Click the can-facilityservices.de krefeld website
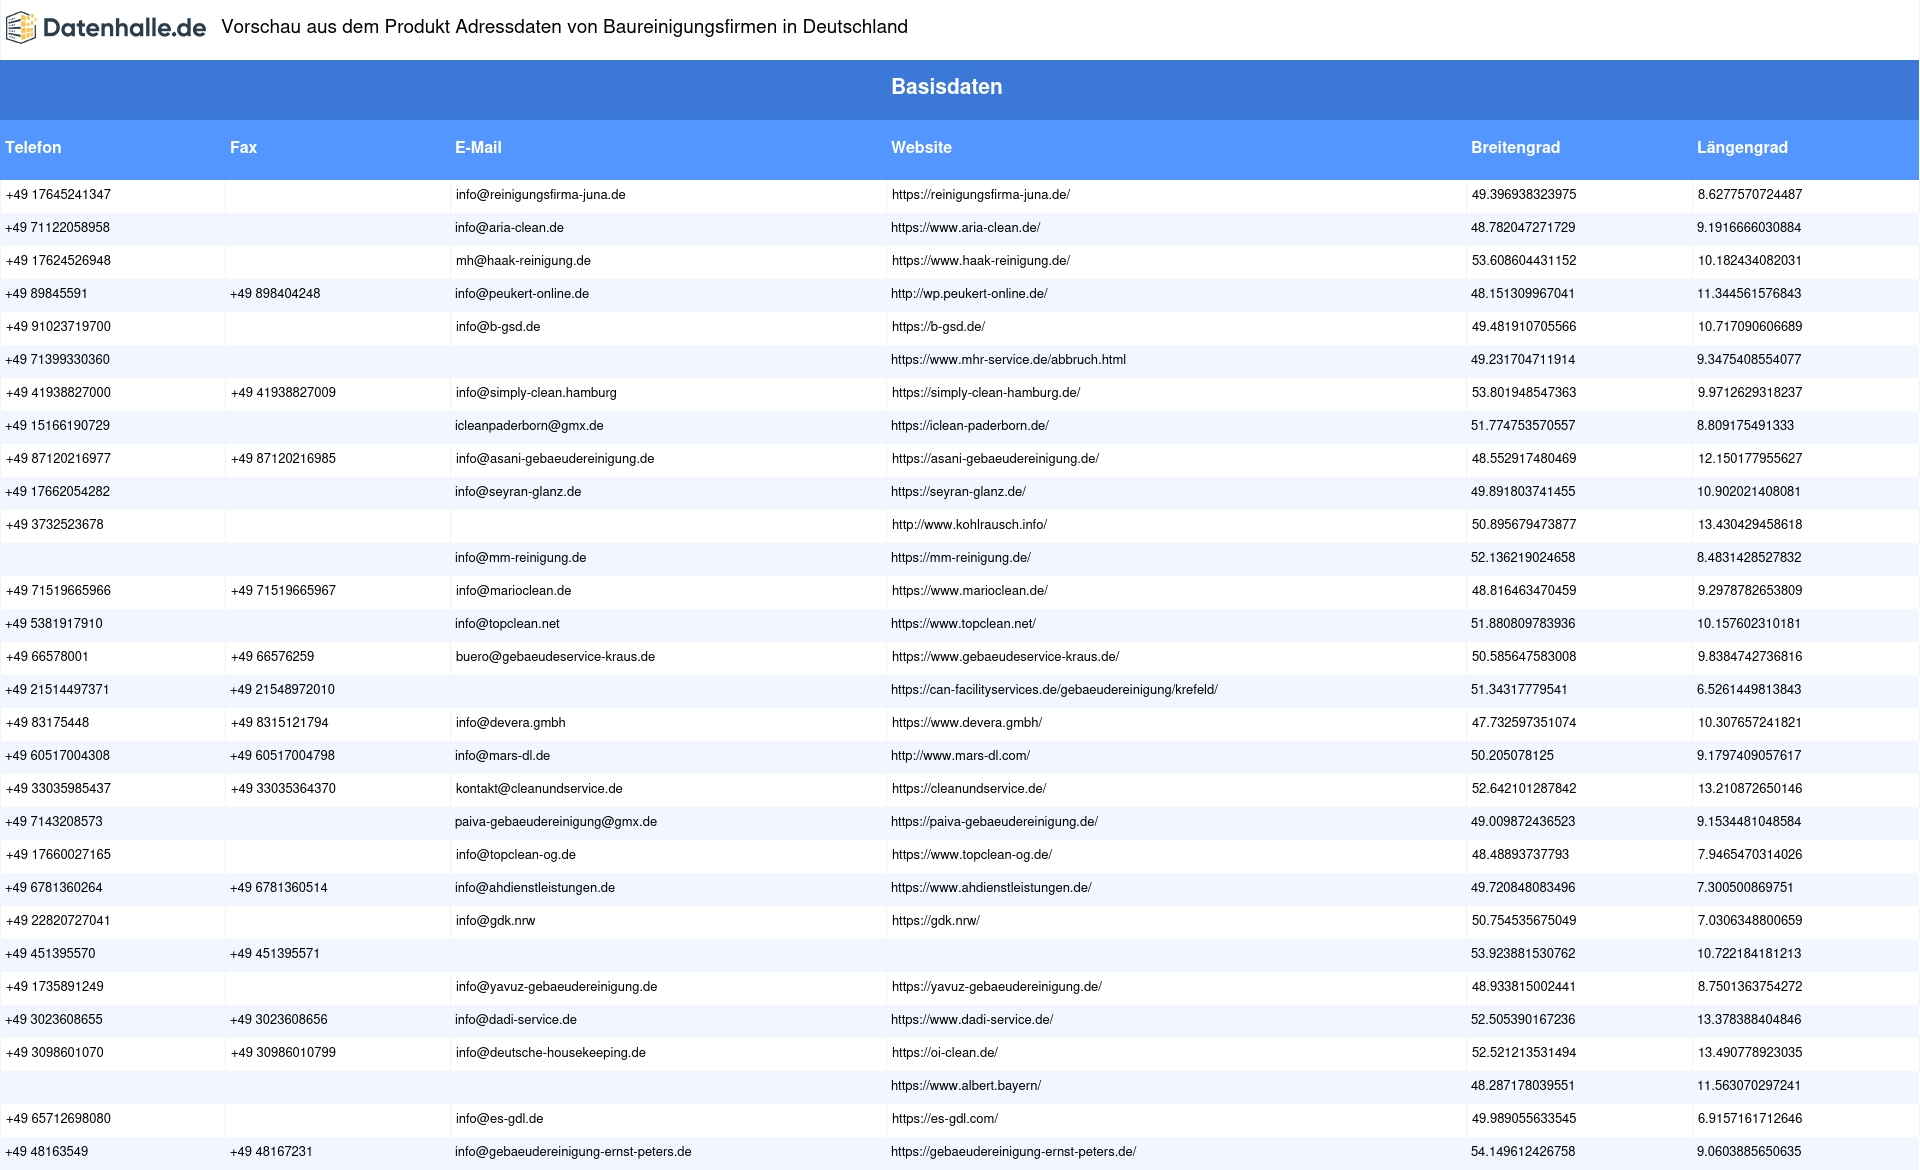Image resolution: width=1920 pixels, height=1170 pixels. pos(1054,690)
